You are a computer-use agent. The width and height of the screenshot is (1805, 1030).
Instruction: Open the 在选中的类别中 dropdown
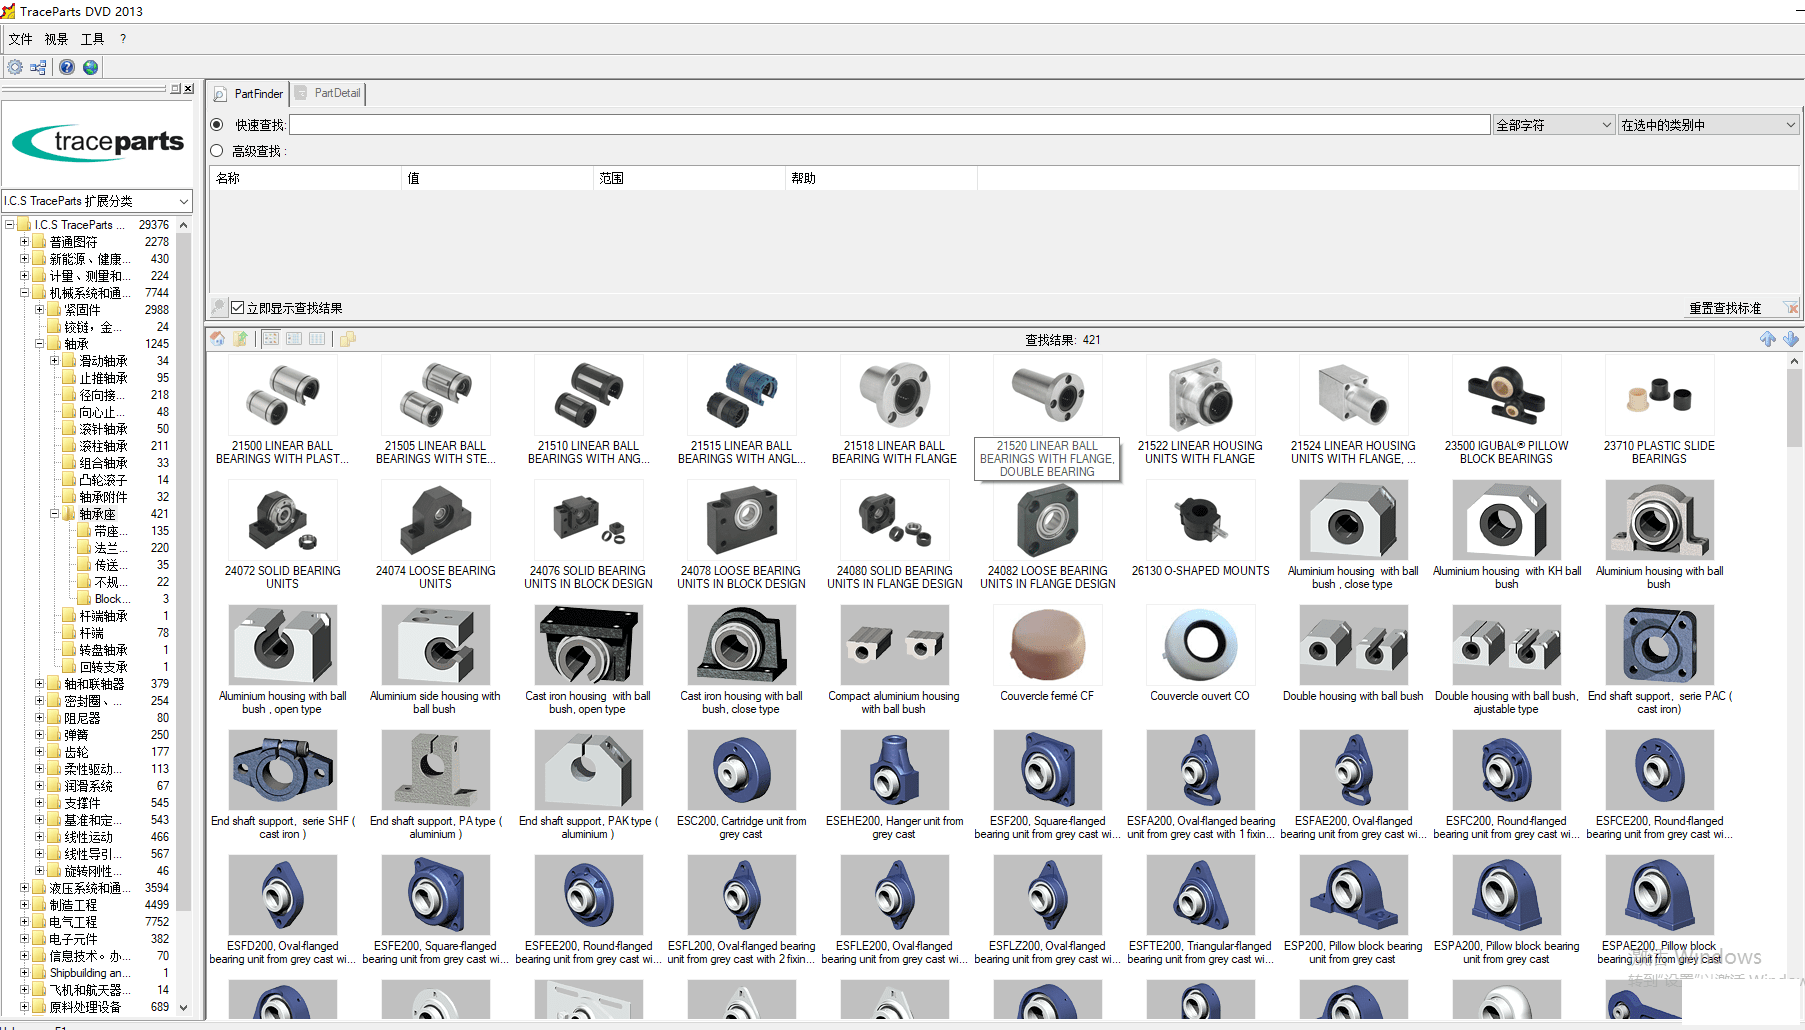[1708, 125]
